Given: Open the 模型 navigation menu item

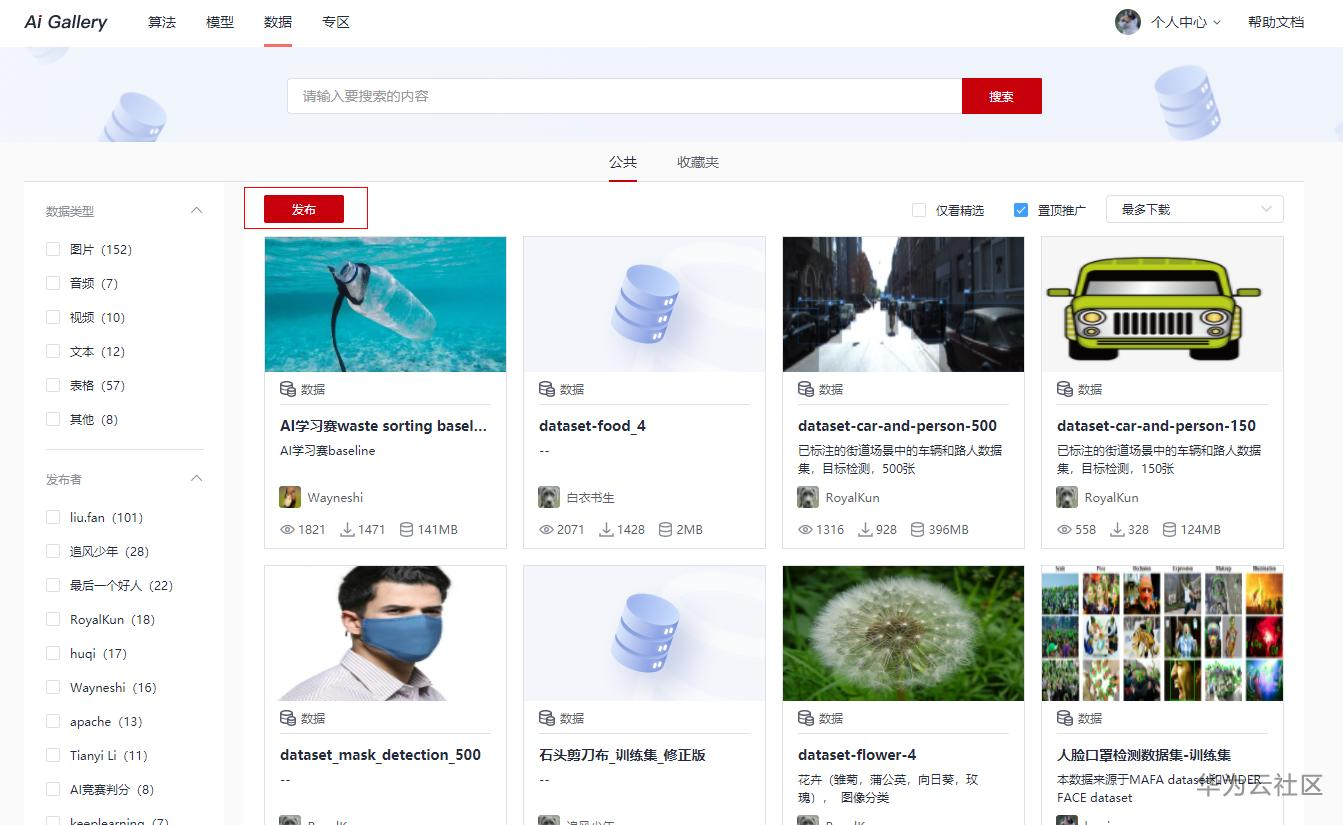Looking at the screenshot, I should click(x=220, y=22).
